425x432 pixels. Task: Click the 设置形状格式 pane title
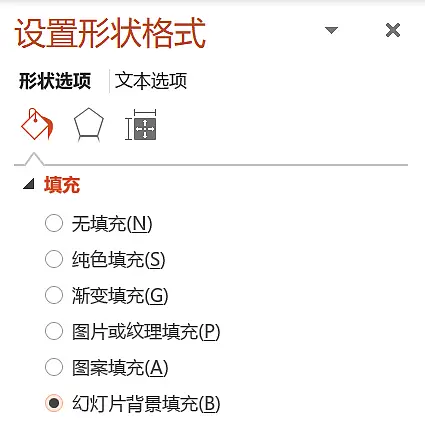tap(110, 33)
